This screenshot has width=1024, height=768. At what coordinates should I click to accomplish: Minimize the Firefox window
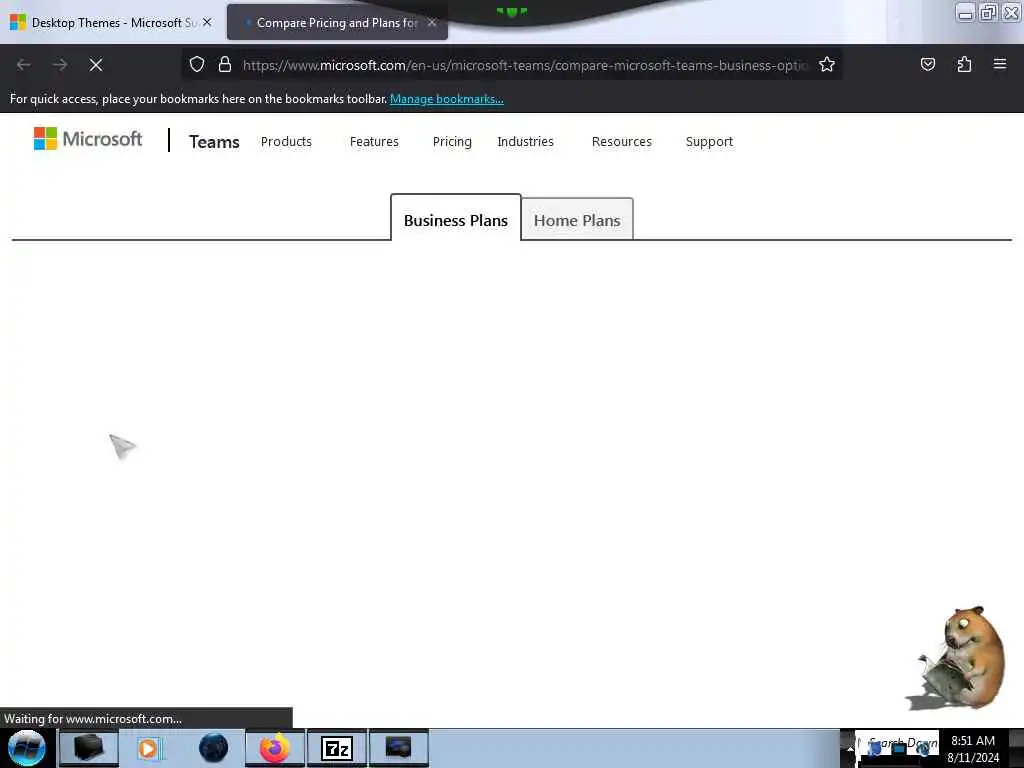click(965, 12)
